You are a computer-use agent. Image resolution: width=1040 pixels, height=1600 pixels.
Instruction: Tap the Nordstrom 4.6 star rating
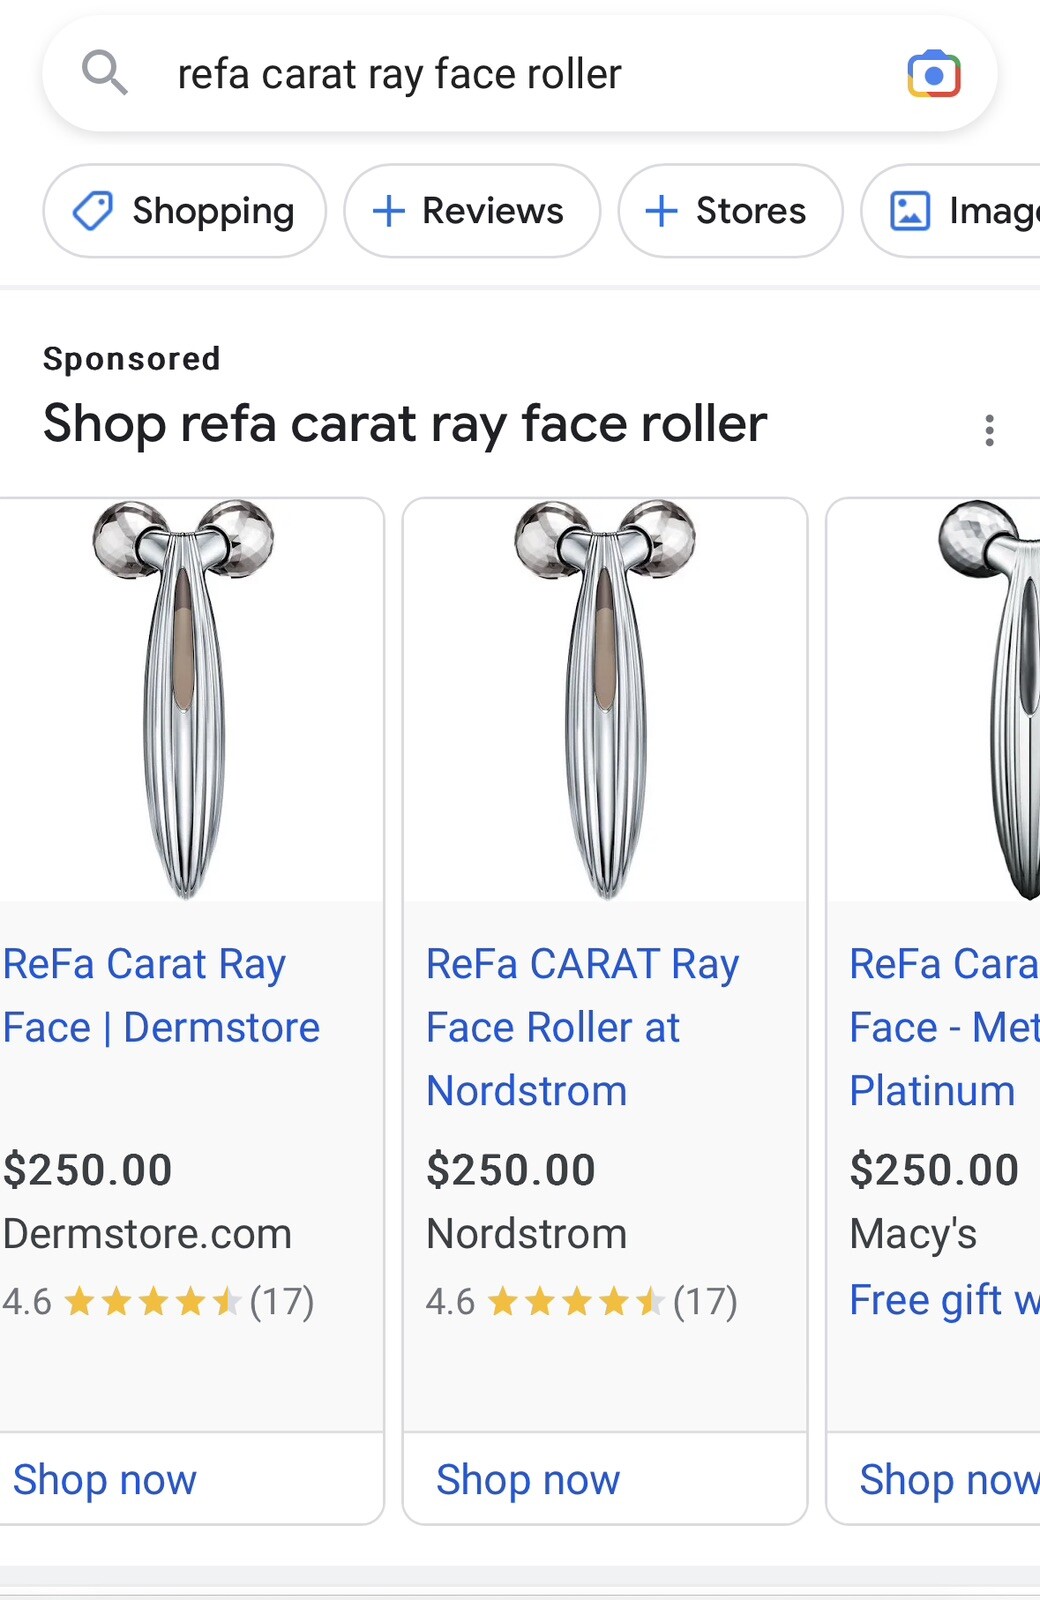(581, 1301)
